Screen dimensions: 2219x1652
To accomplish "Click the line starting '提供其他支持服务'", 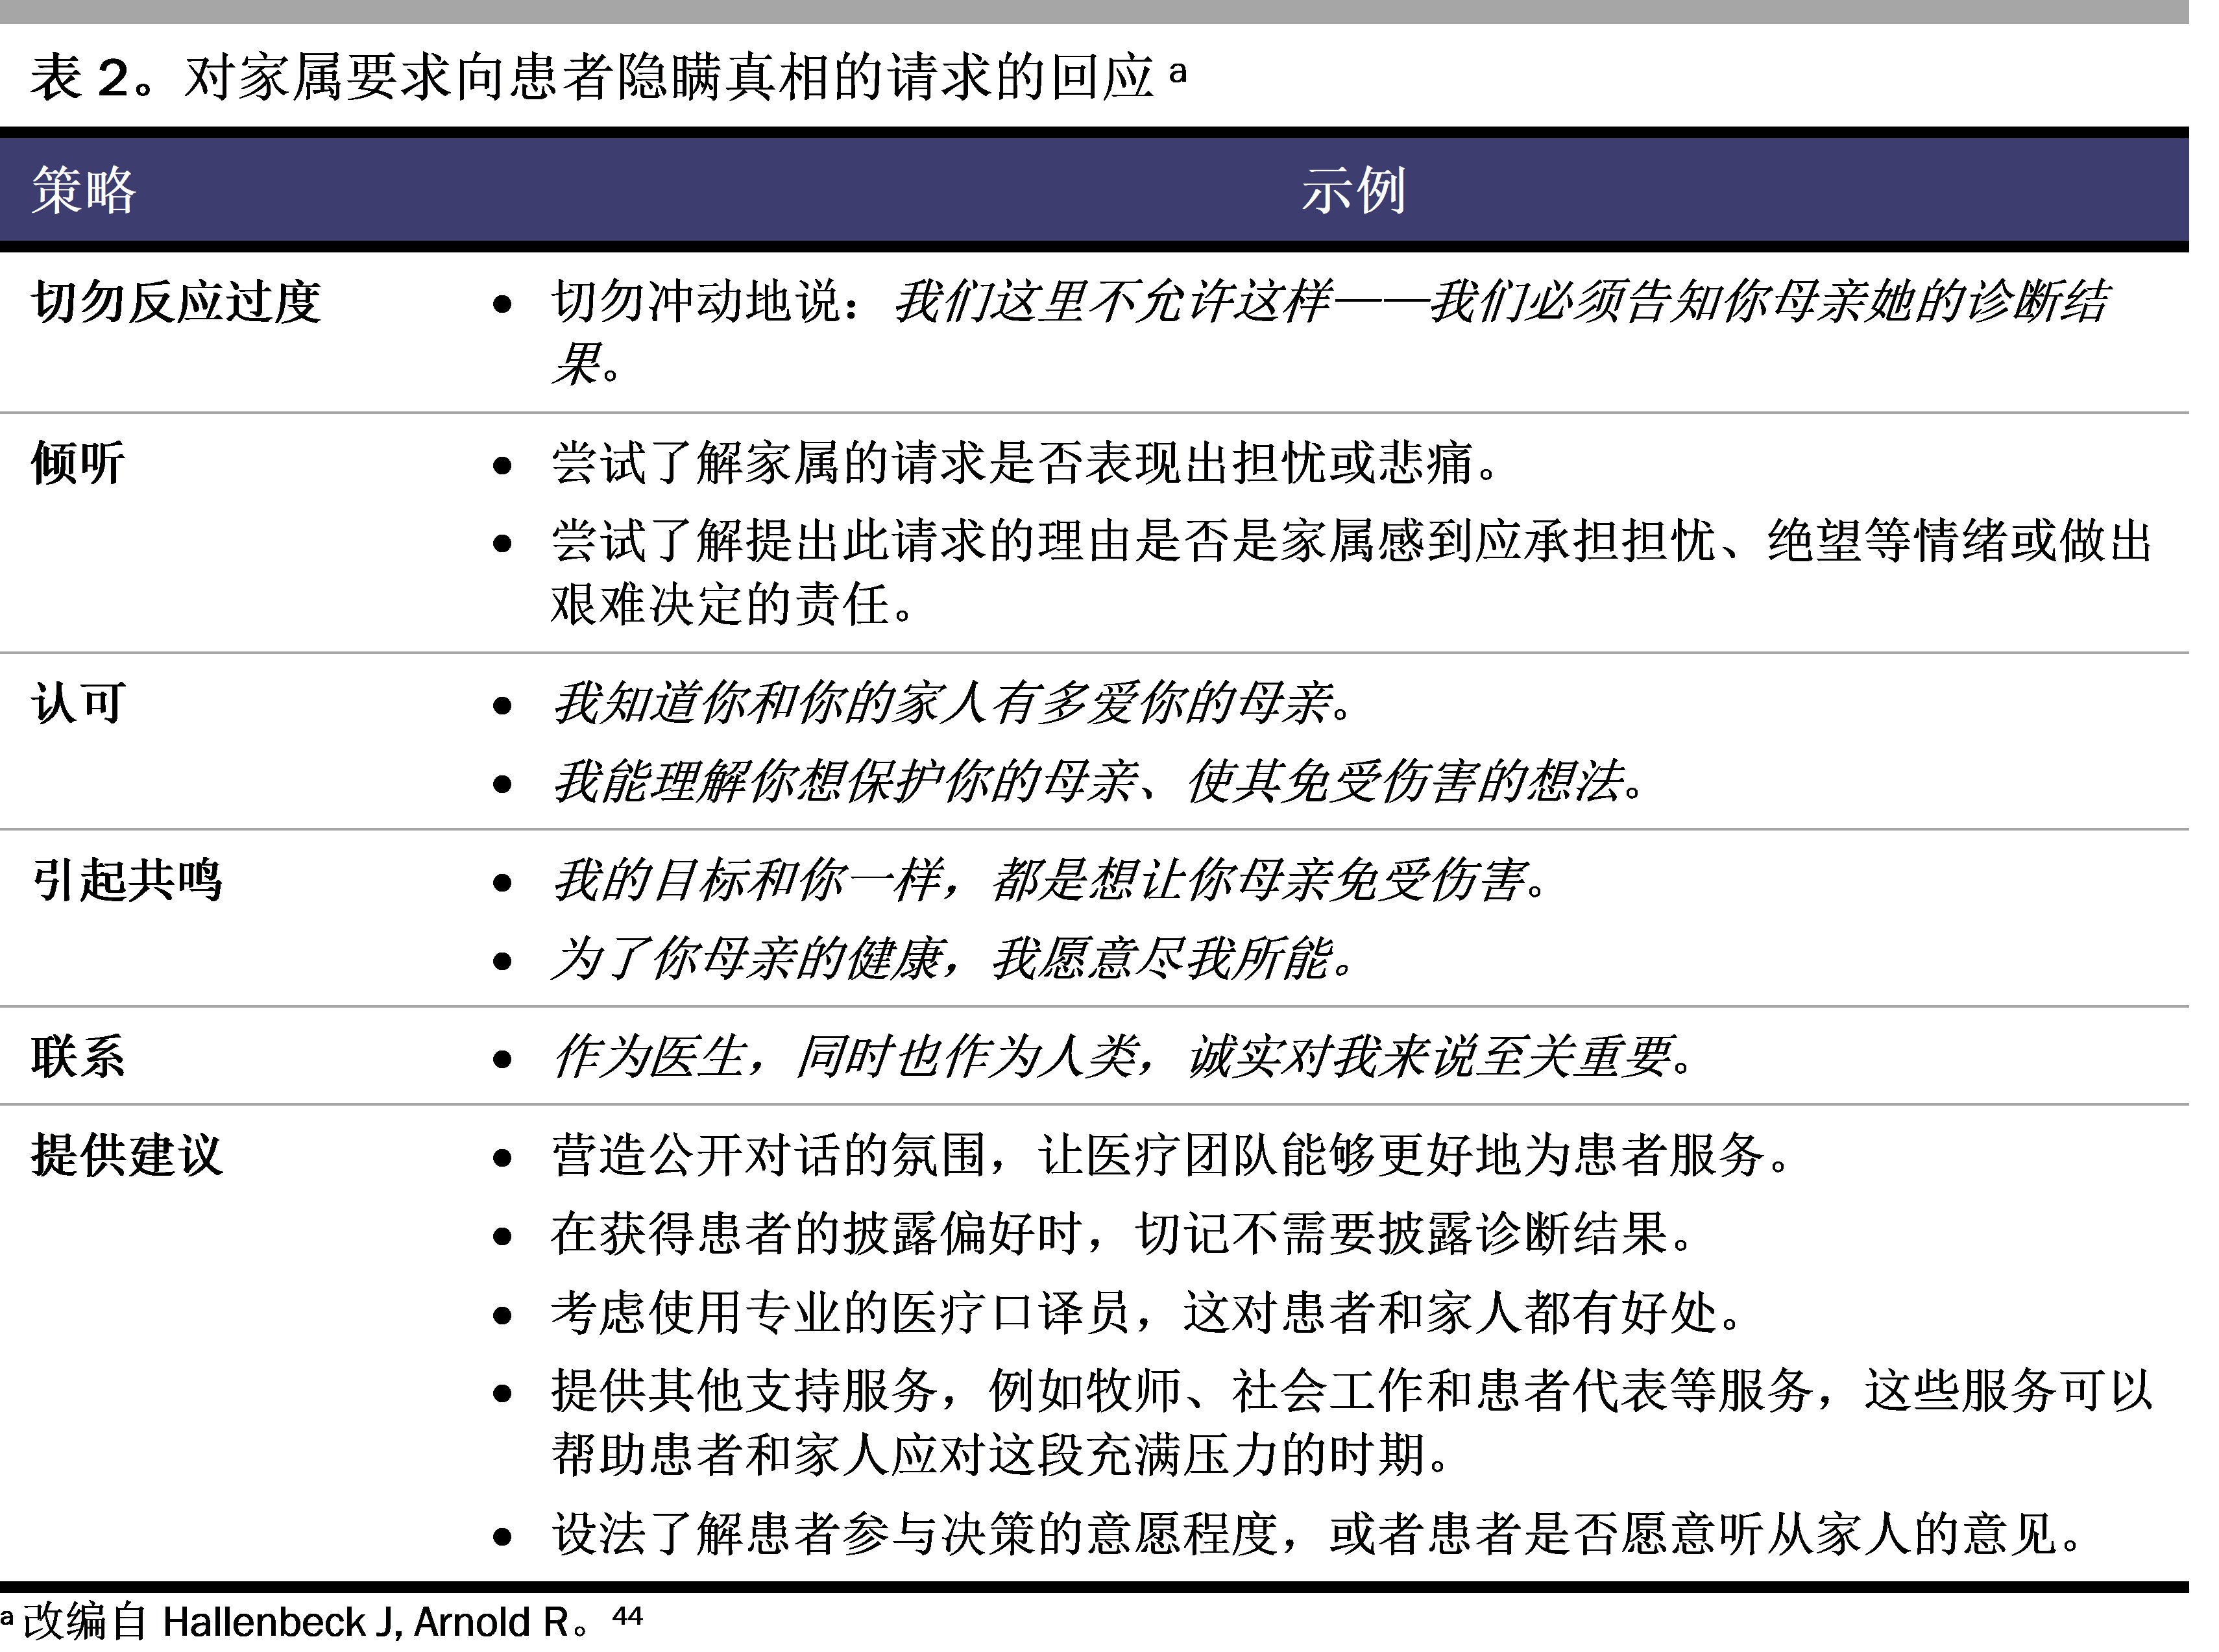I will (x=1352, y=1390).
